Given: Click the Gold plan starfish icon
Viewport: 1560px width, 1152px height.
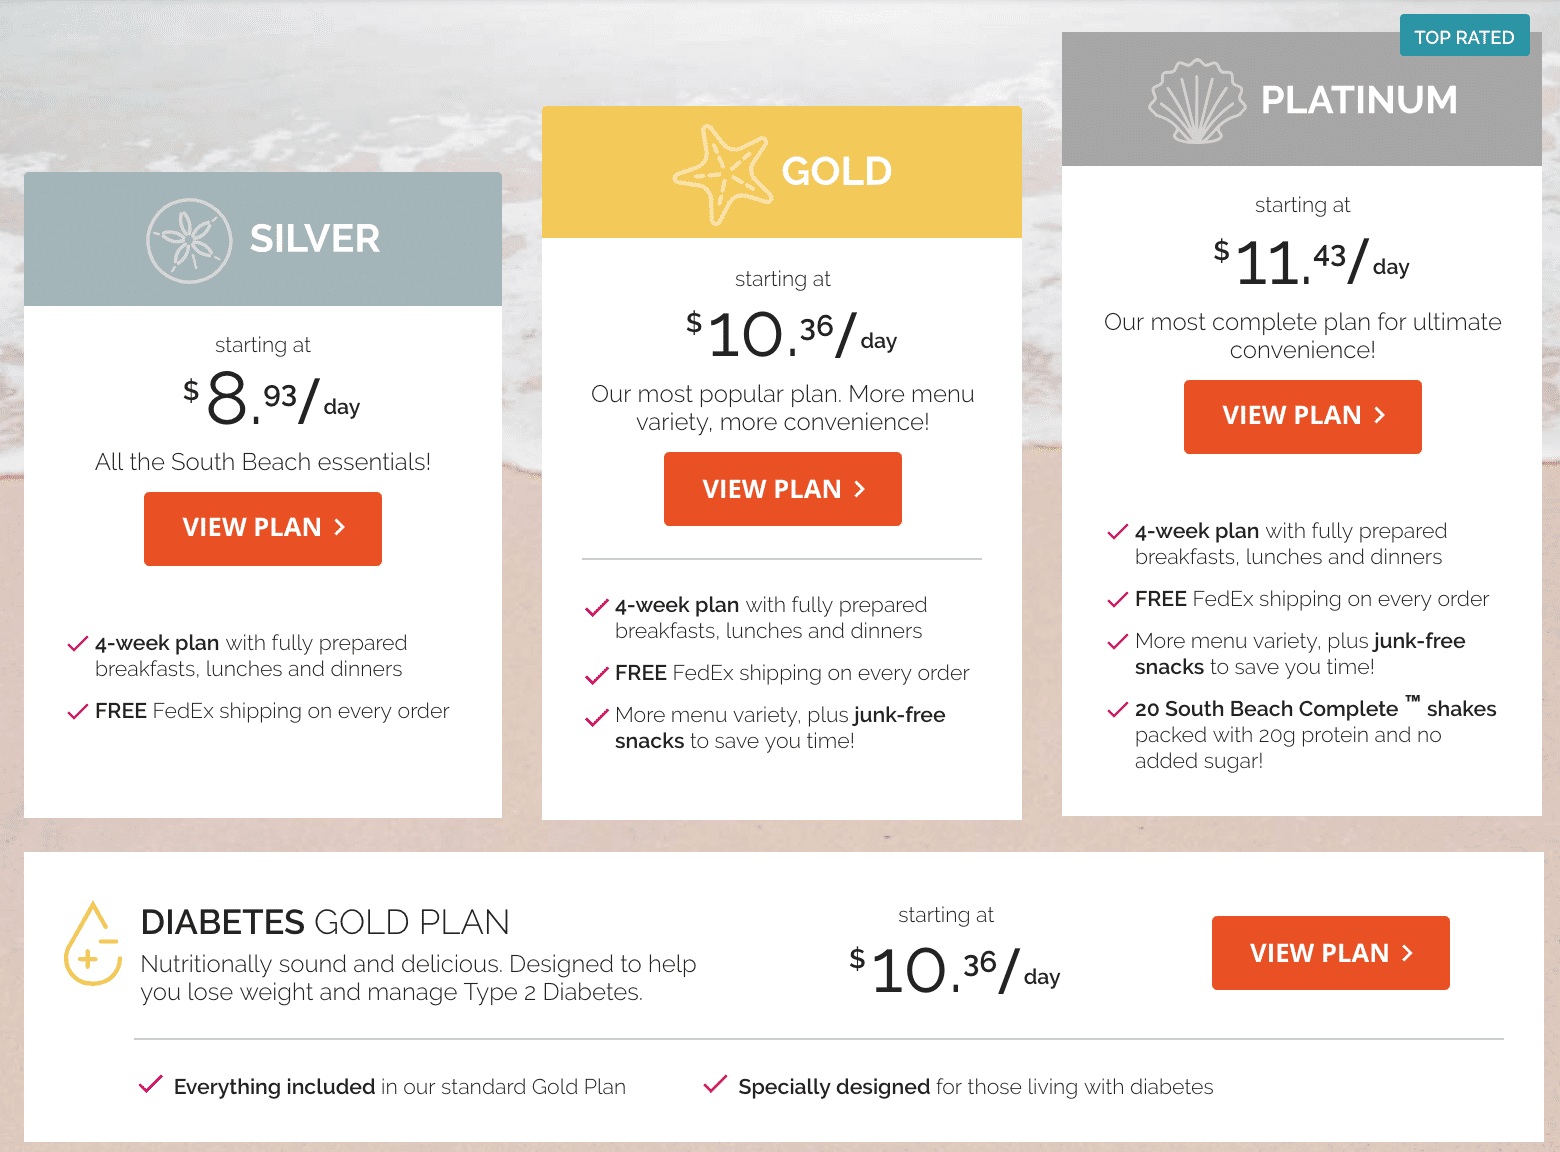Looking at the screenshot, I should [721, 174].
